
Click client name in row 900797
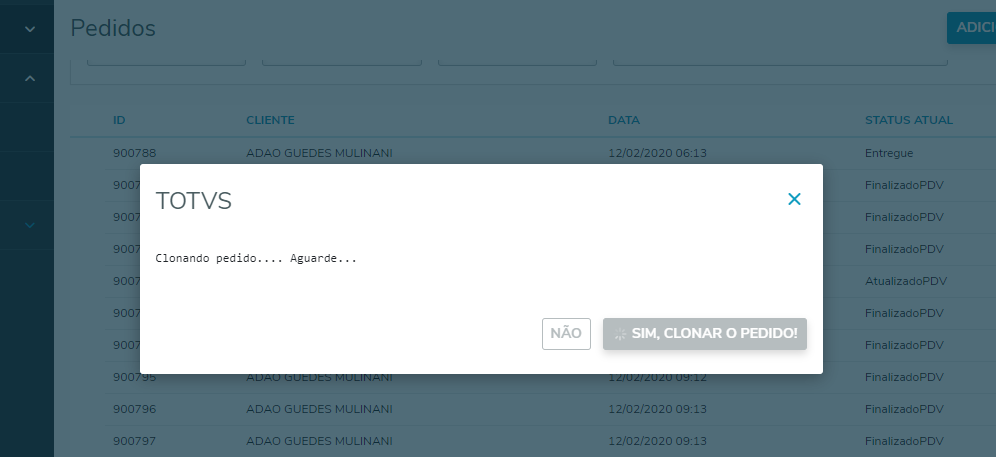click(320, 441)
